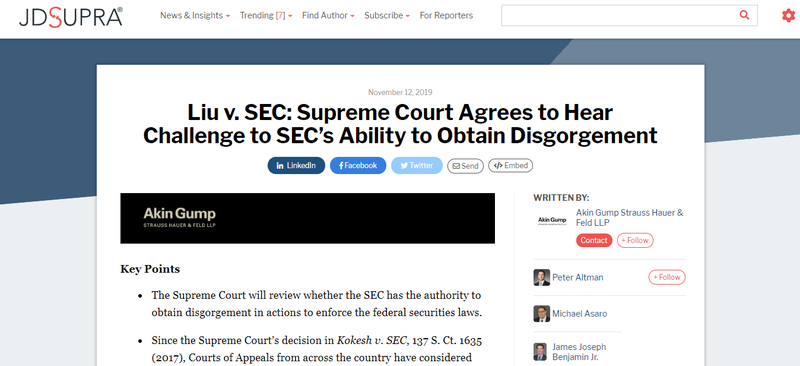Open the For Reporters page
Image resolution: width=800 pixels, height=366 pixels.
(446, 16)
